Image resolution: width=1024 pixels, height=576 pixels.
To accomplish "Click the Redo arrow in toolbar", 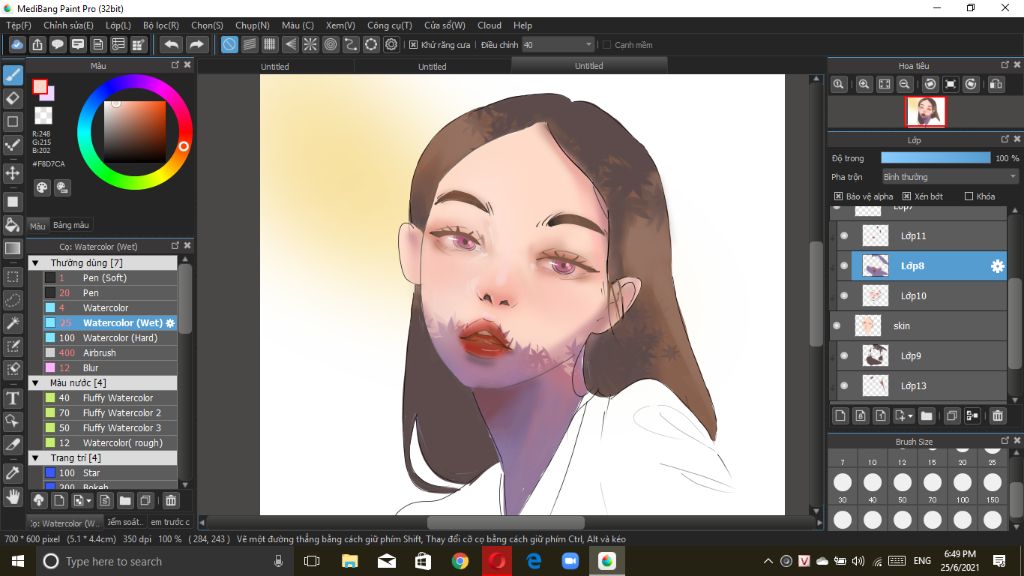I will (x=196, y=44).
